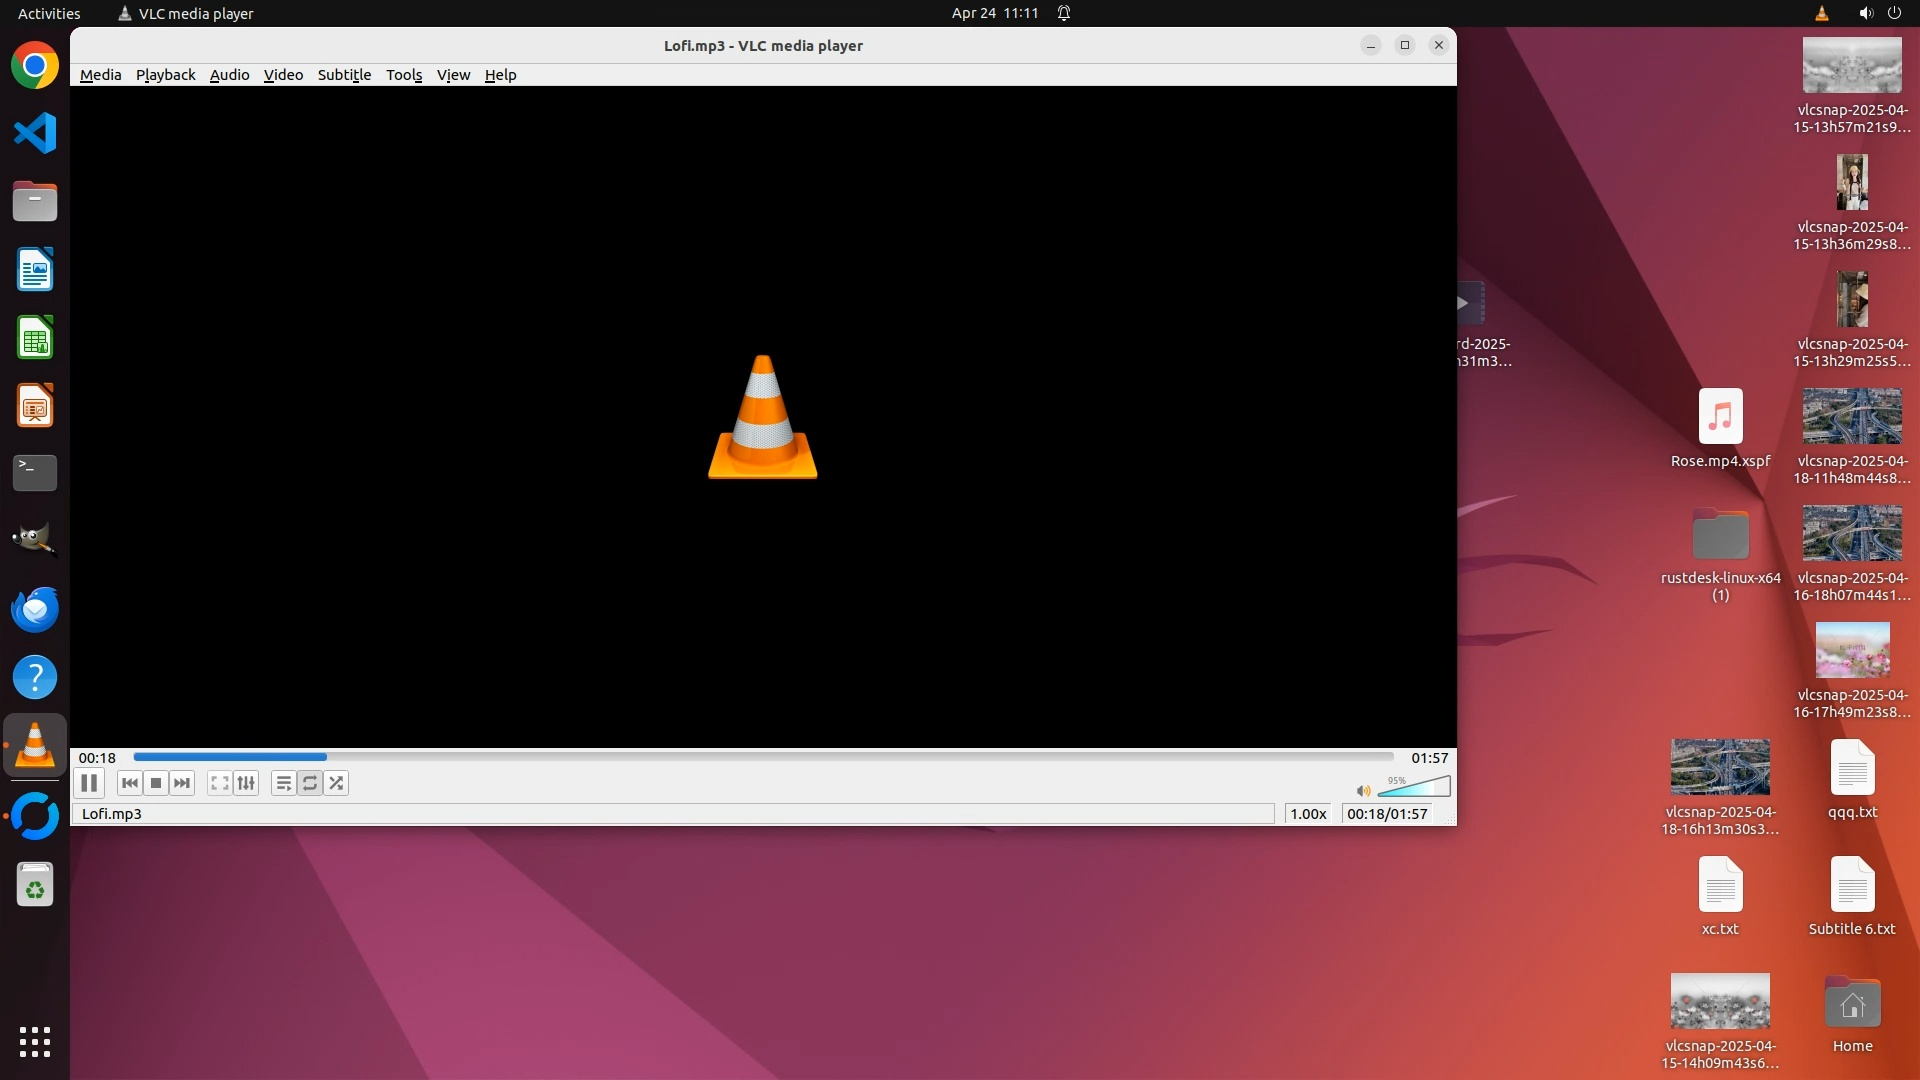
Task: Open VLC tray icon in top bar
Action: click(x=1821, y=13)
